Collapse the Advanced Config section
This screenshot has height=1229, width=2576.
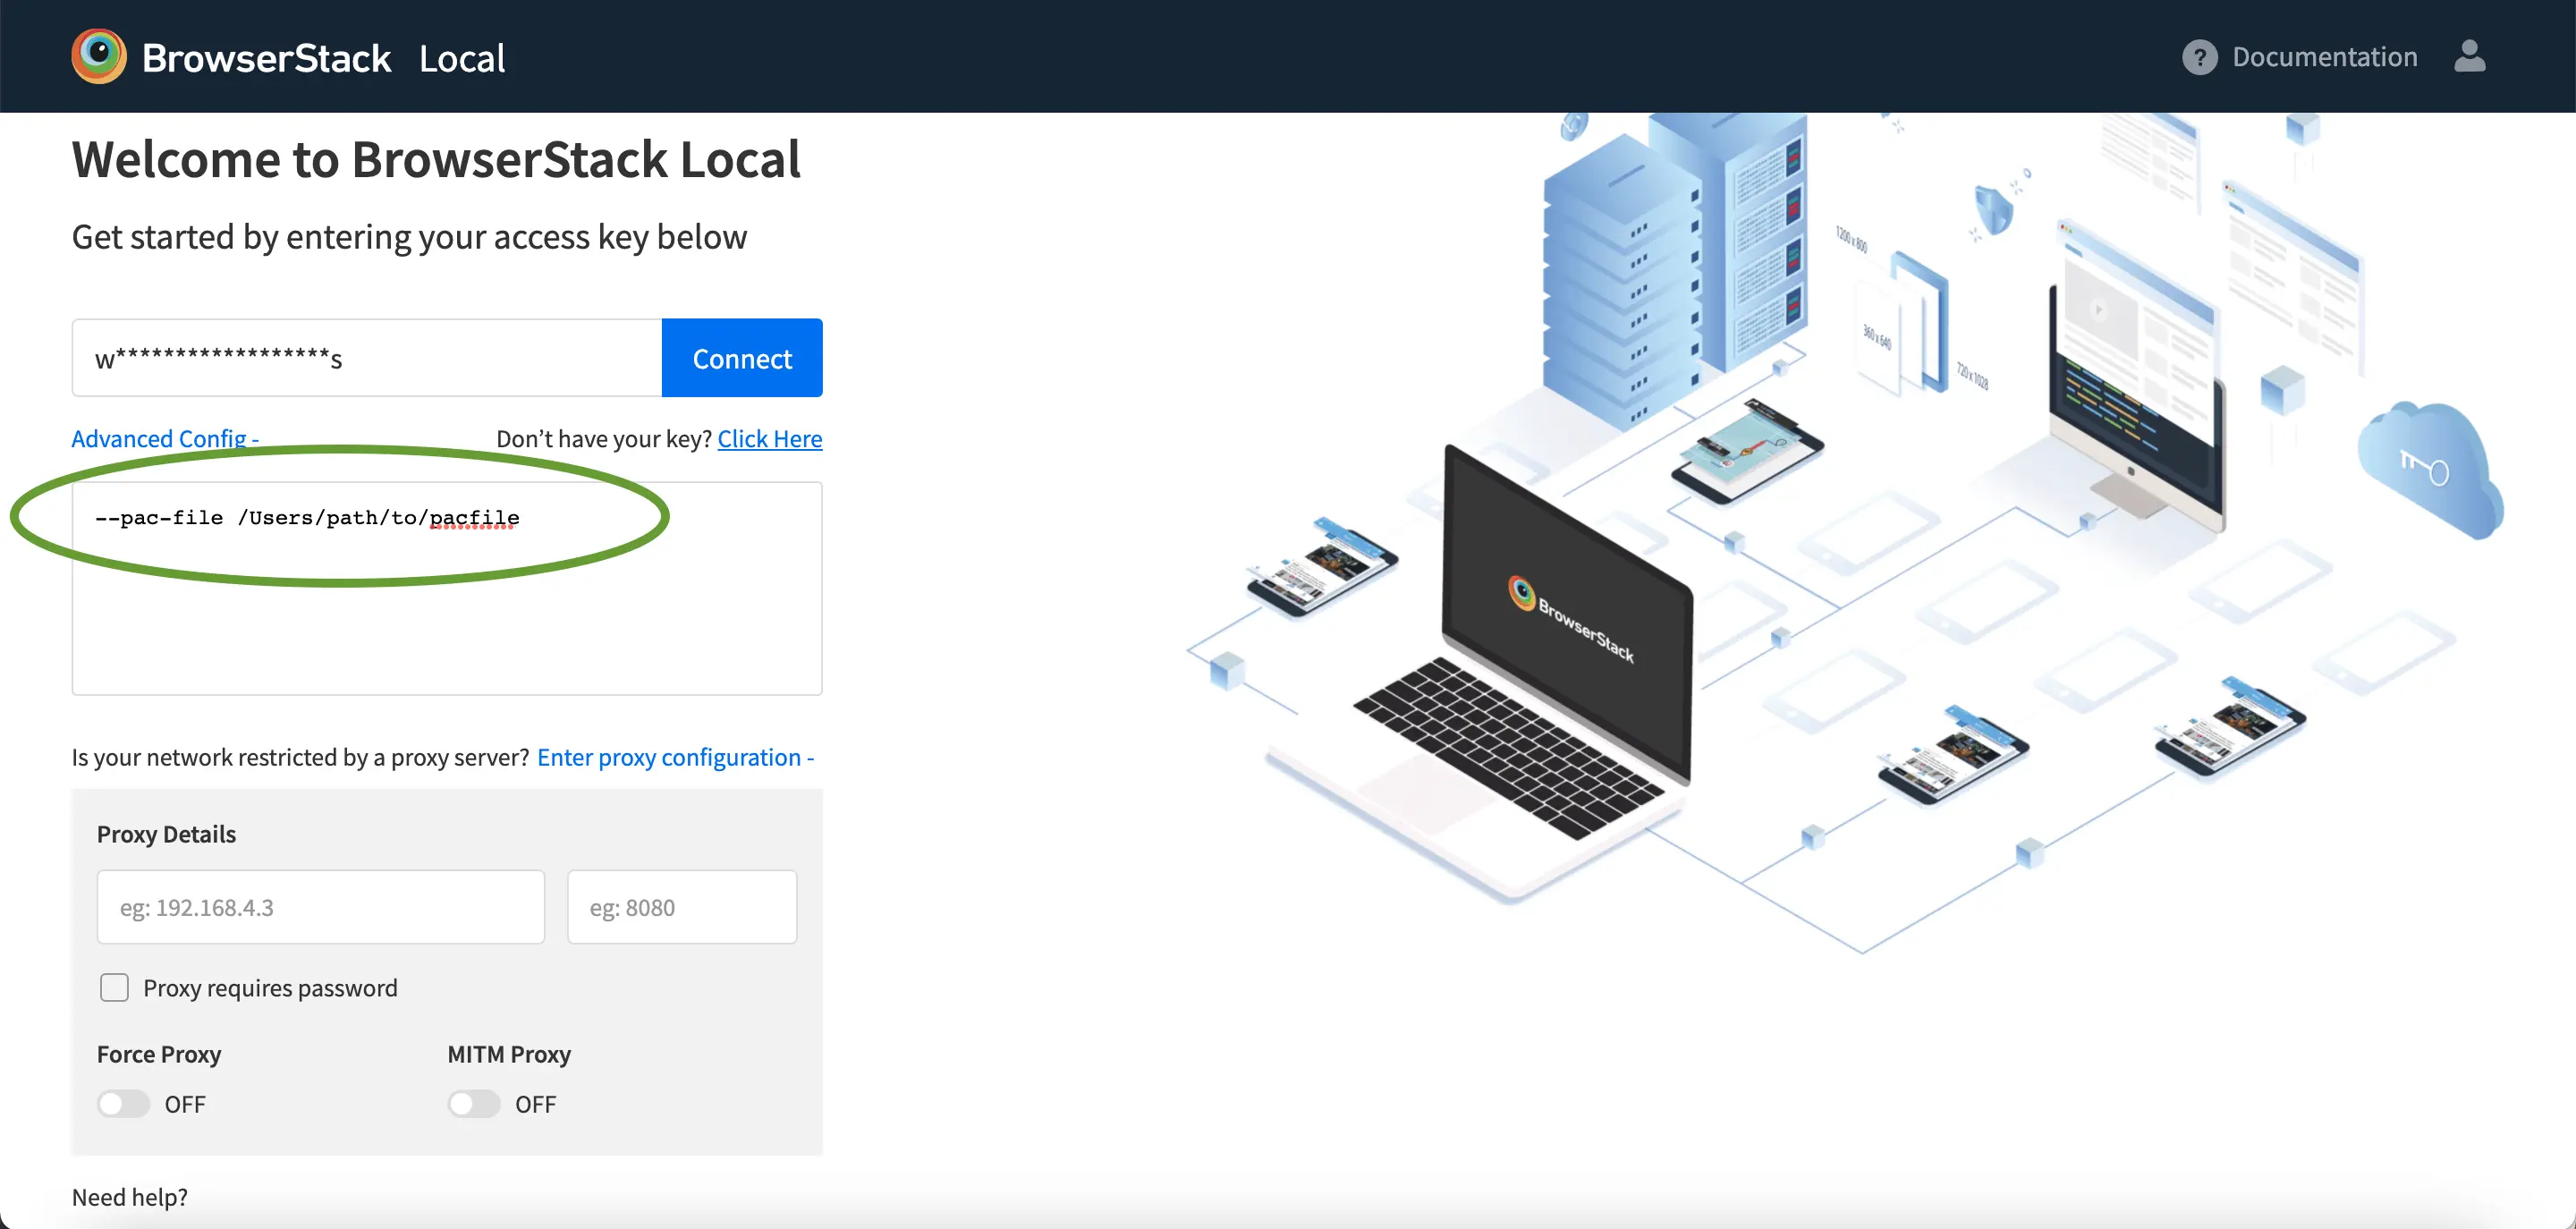[165, 439]
